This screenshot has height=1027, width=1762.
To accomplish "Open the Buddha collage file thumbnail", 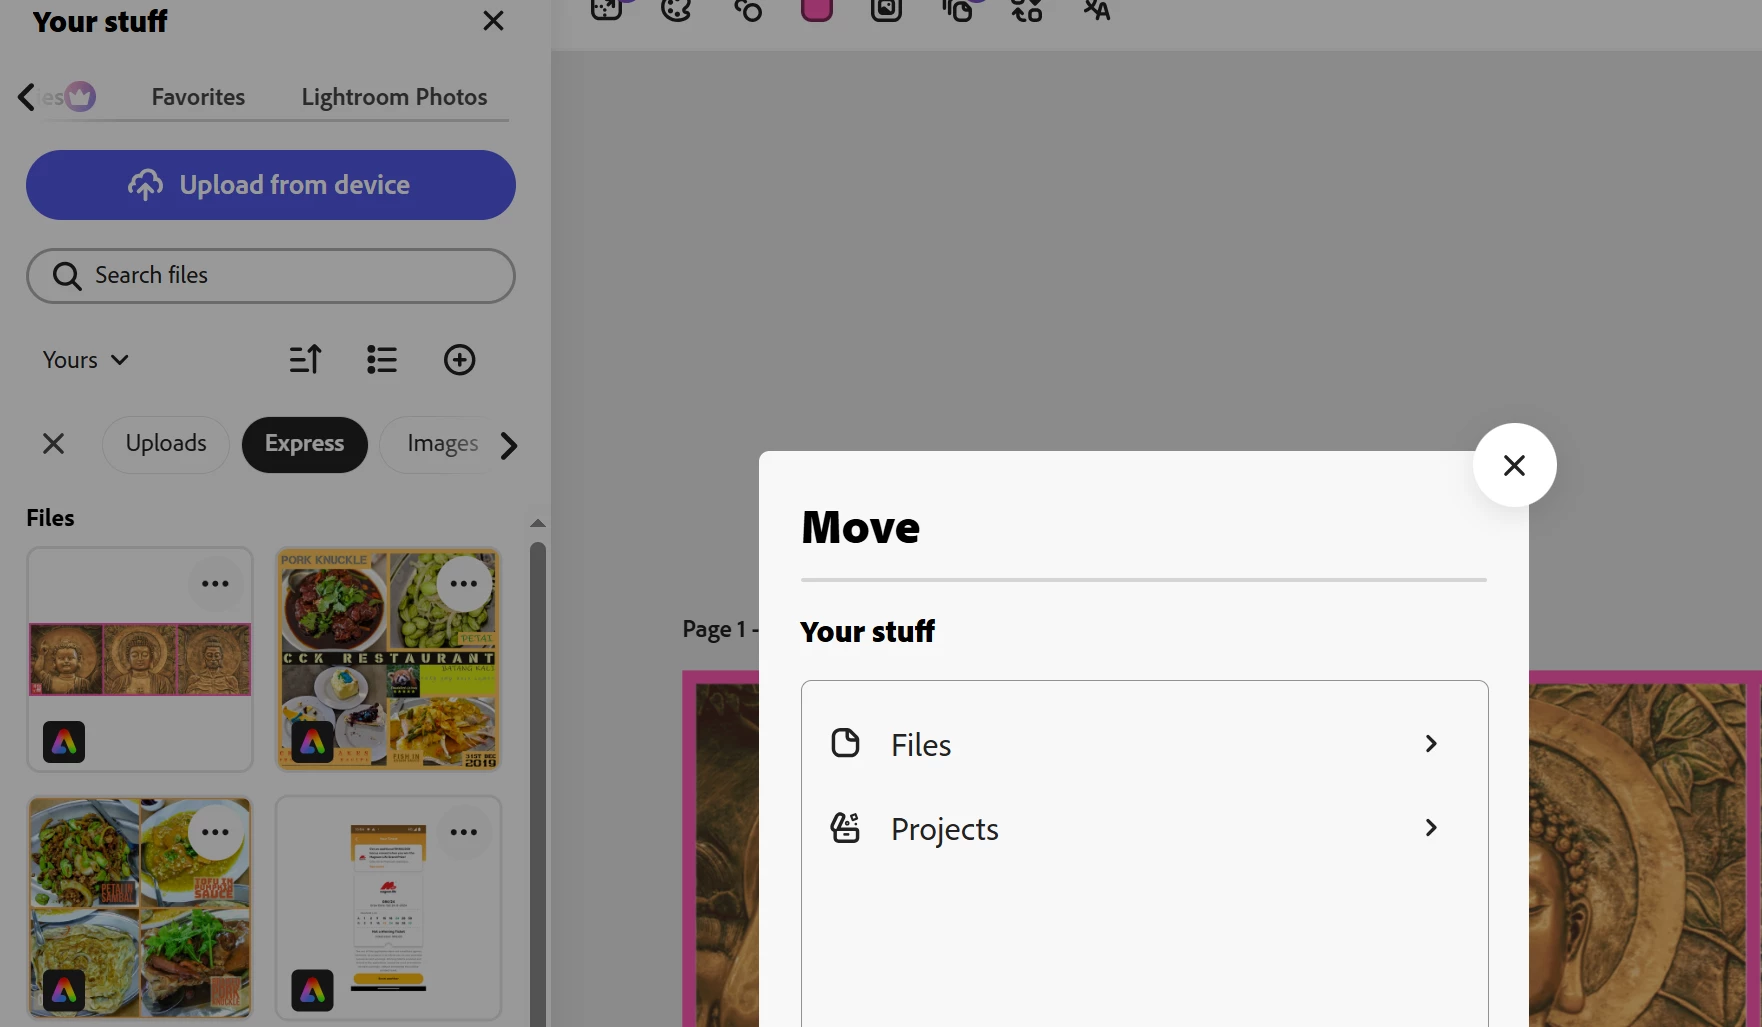I will (140, 660).
